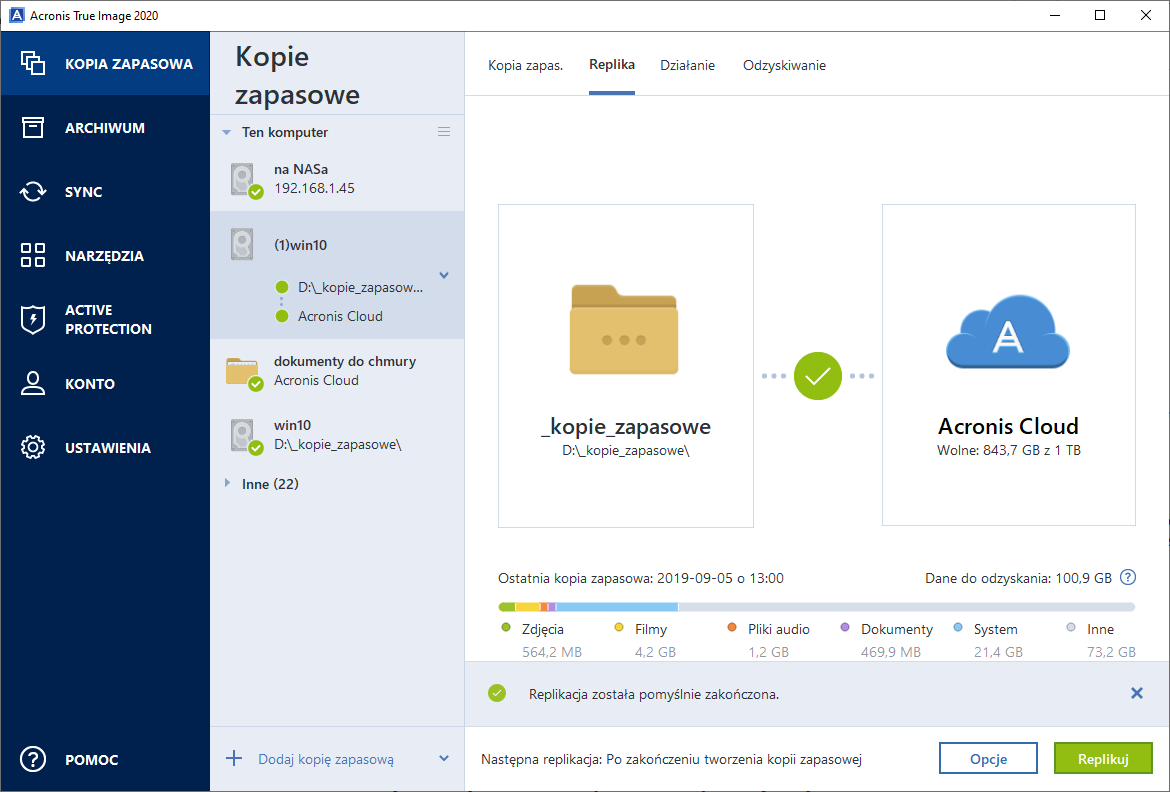Click the Opcje button
Viewport: 1170px width, 792px height.
click(x=988, y=759)
